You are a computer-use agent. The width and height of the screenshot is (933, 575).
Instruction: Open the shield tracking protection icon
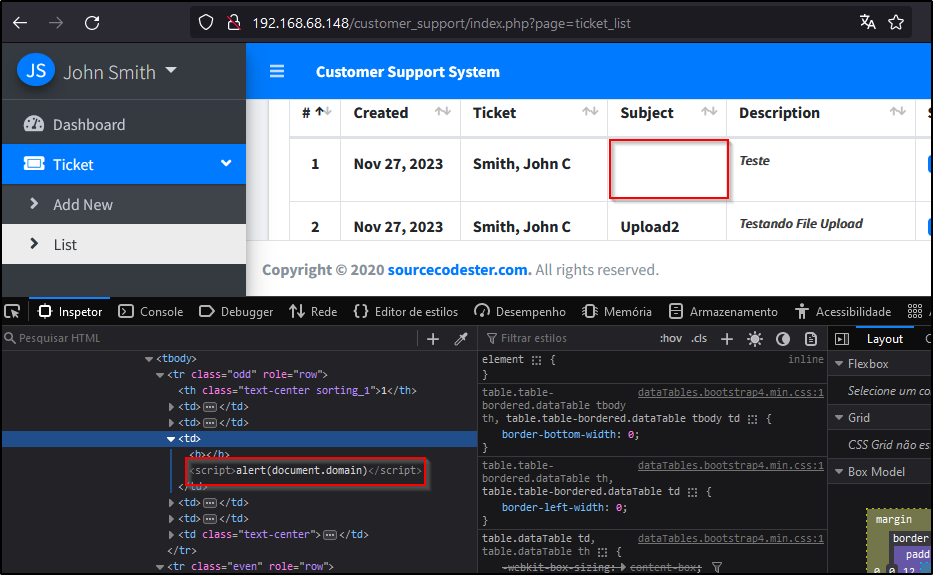pyautogui.click(x=206, y=23)
